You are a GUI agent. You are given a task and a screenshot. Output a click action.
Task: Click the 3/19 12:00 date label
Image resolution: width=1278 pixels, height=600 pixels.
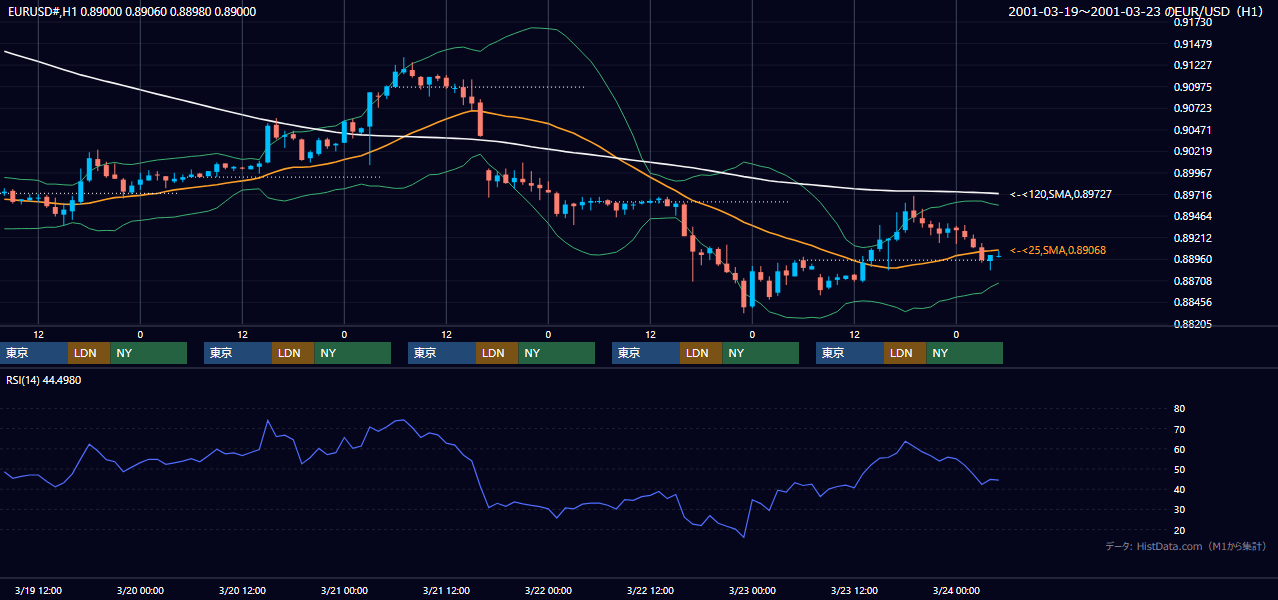[39, 590]
